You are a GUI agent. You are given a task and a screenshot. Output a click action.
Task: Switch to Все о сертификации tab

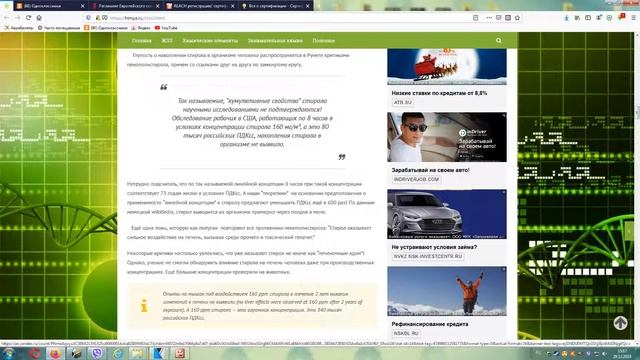click(276, 6)
